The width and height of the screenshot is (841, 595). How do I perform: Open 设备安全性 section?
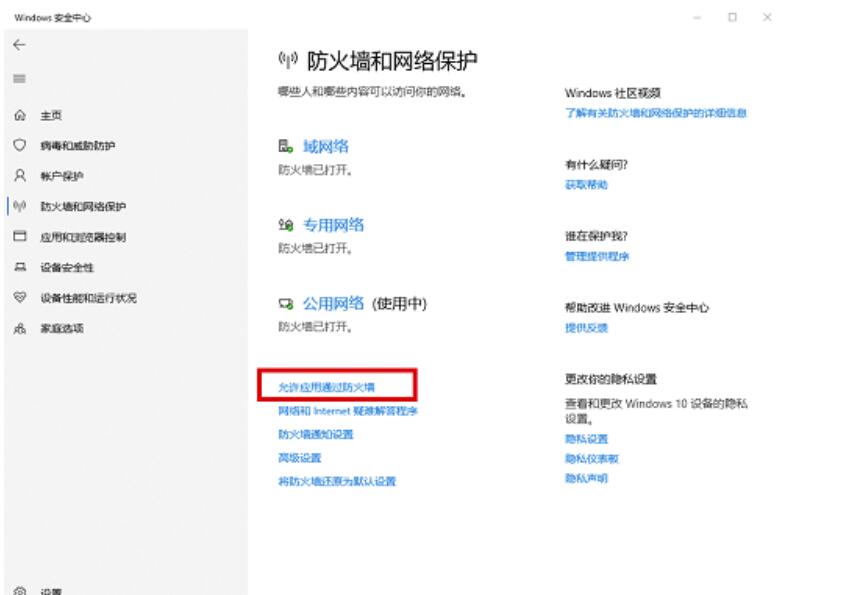[67, 267]
